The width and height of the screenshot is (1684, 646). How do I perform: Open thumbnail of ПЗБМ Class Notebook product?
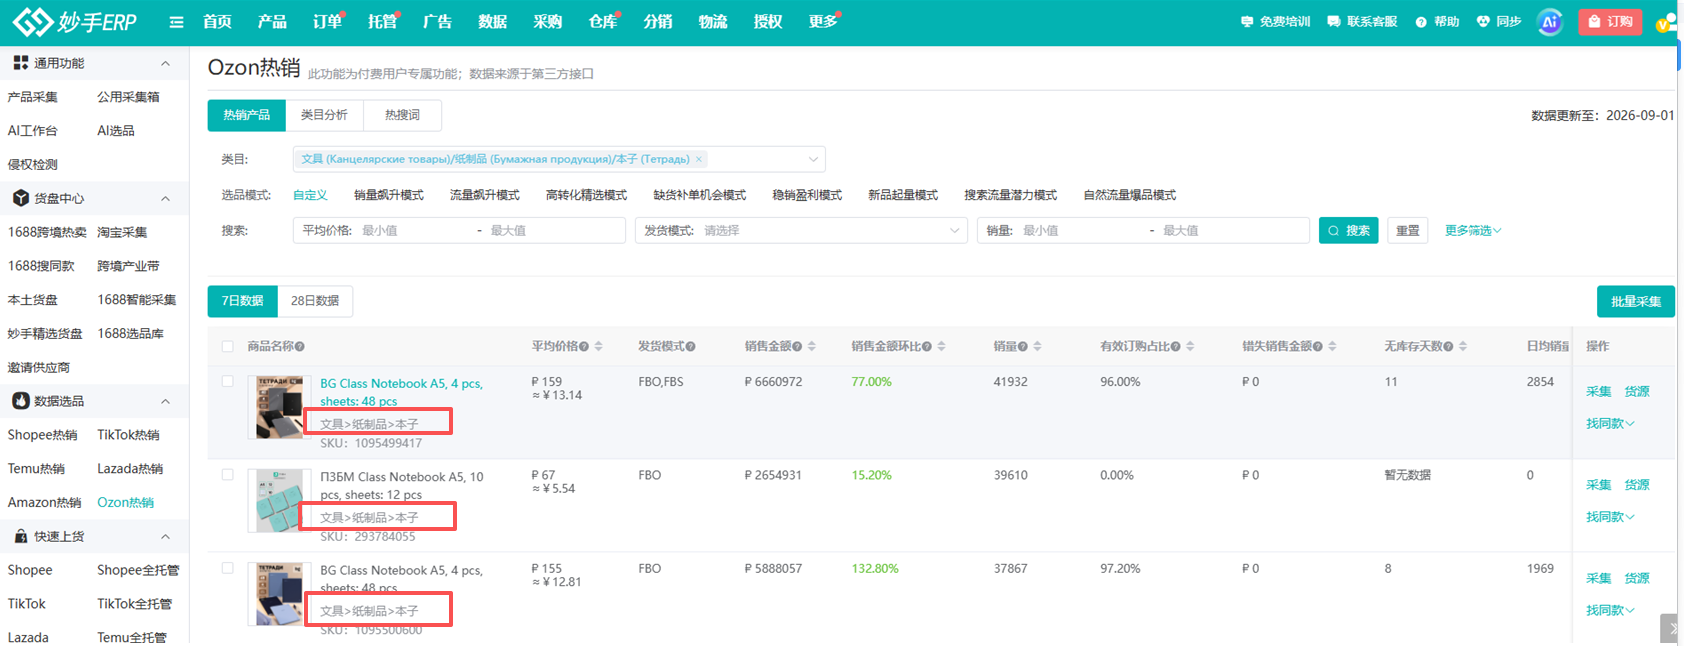tap(279, 500)
